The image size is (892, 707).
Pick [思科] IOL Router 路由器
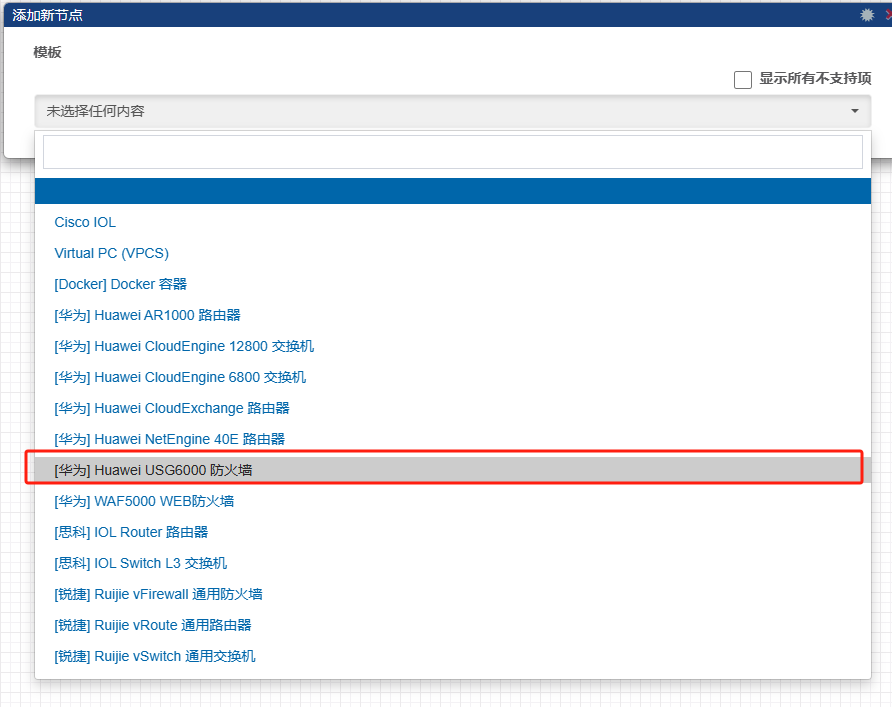click(453, 532)
